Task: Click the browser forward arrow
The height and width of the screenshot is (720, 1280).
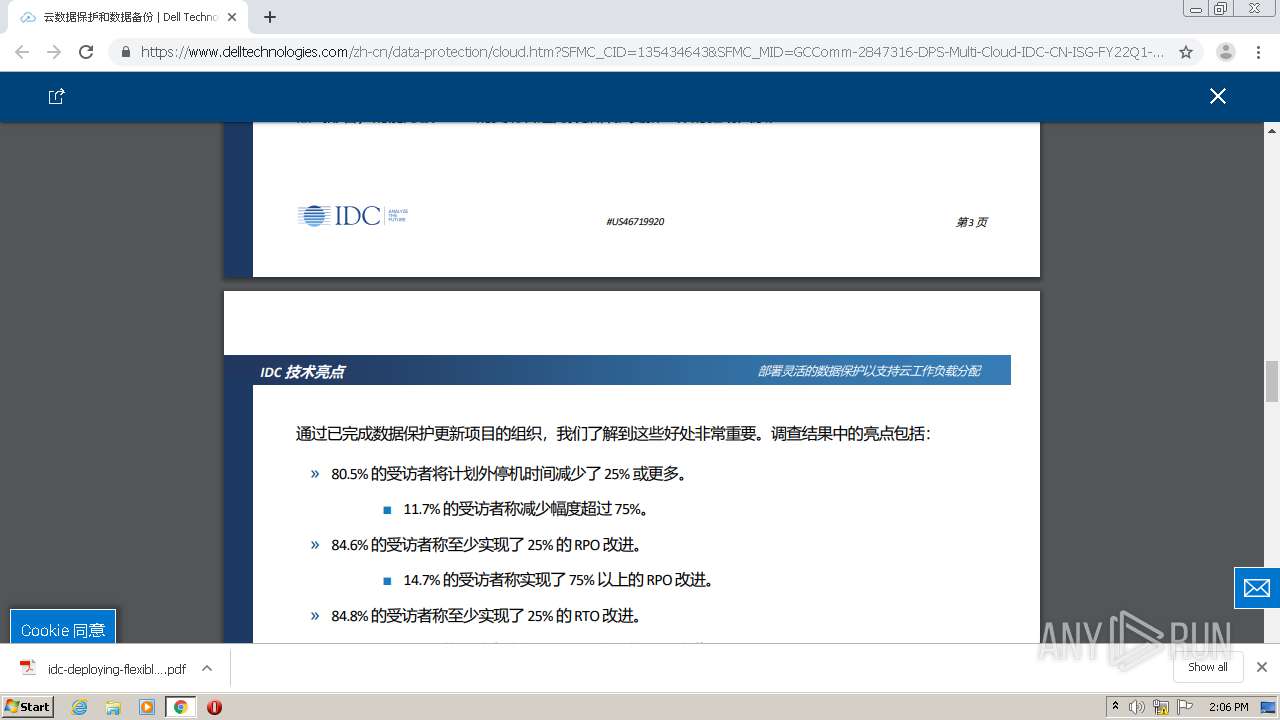Action: tap(54, 52)
